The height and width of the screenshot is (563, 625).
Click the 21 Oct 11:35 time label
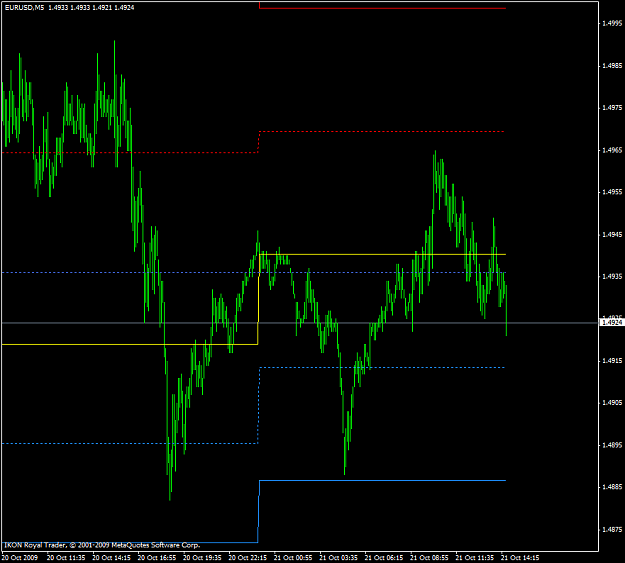(475, 557)
